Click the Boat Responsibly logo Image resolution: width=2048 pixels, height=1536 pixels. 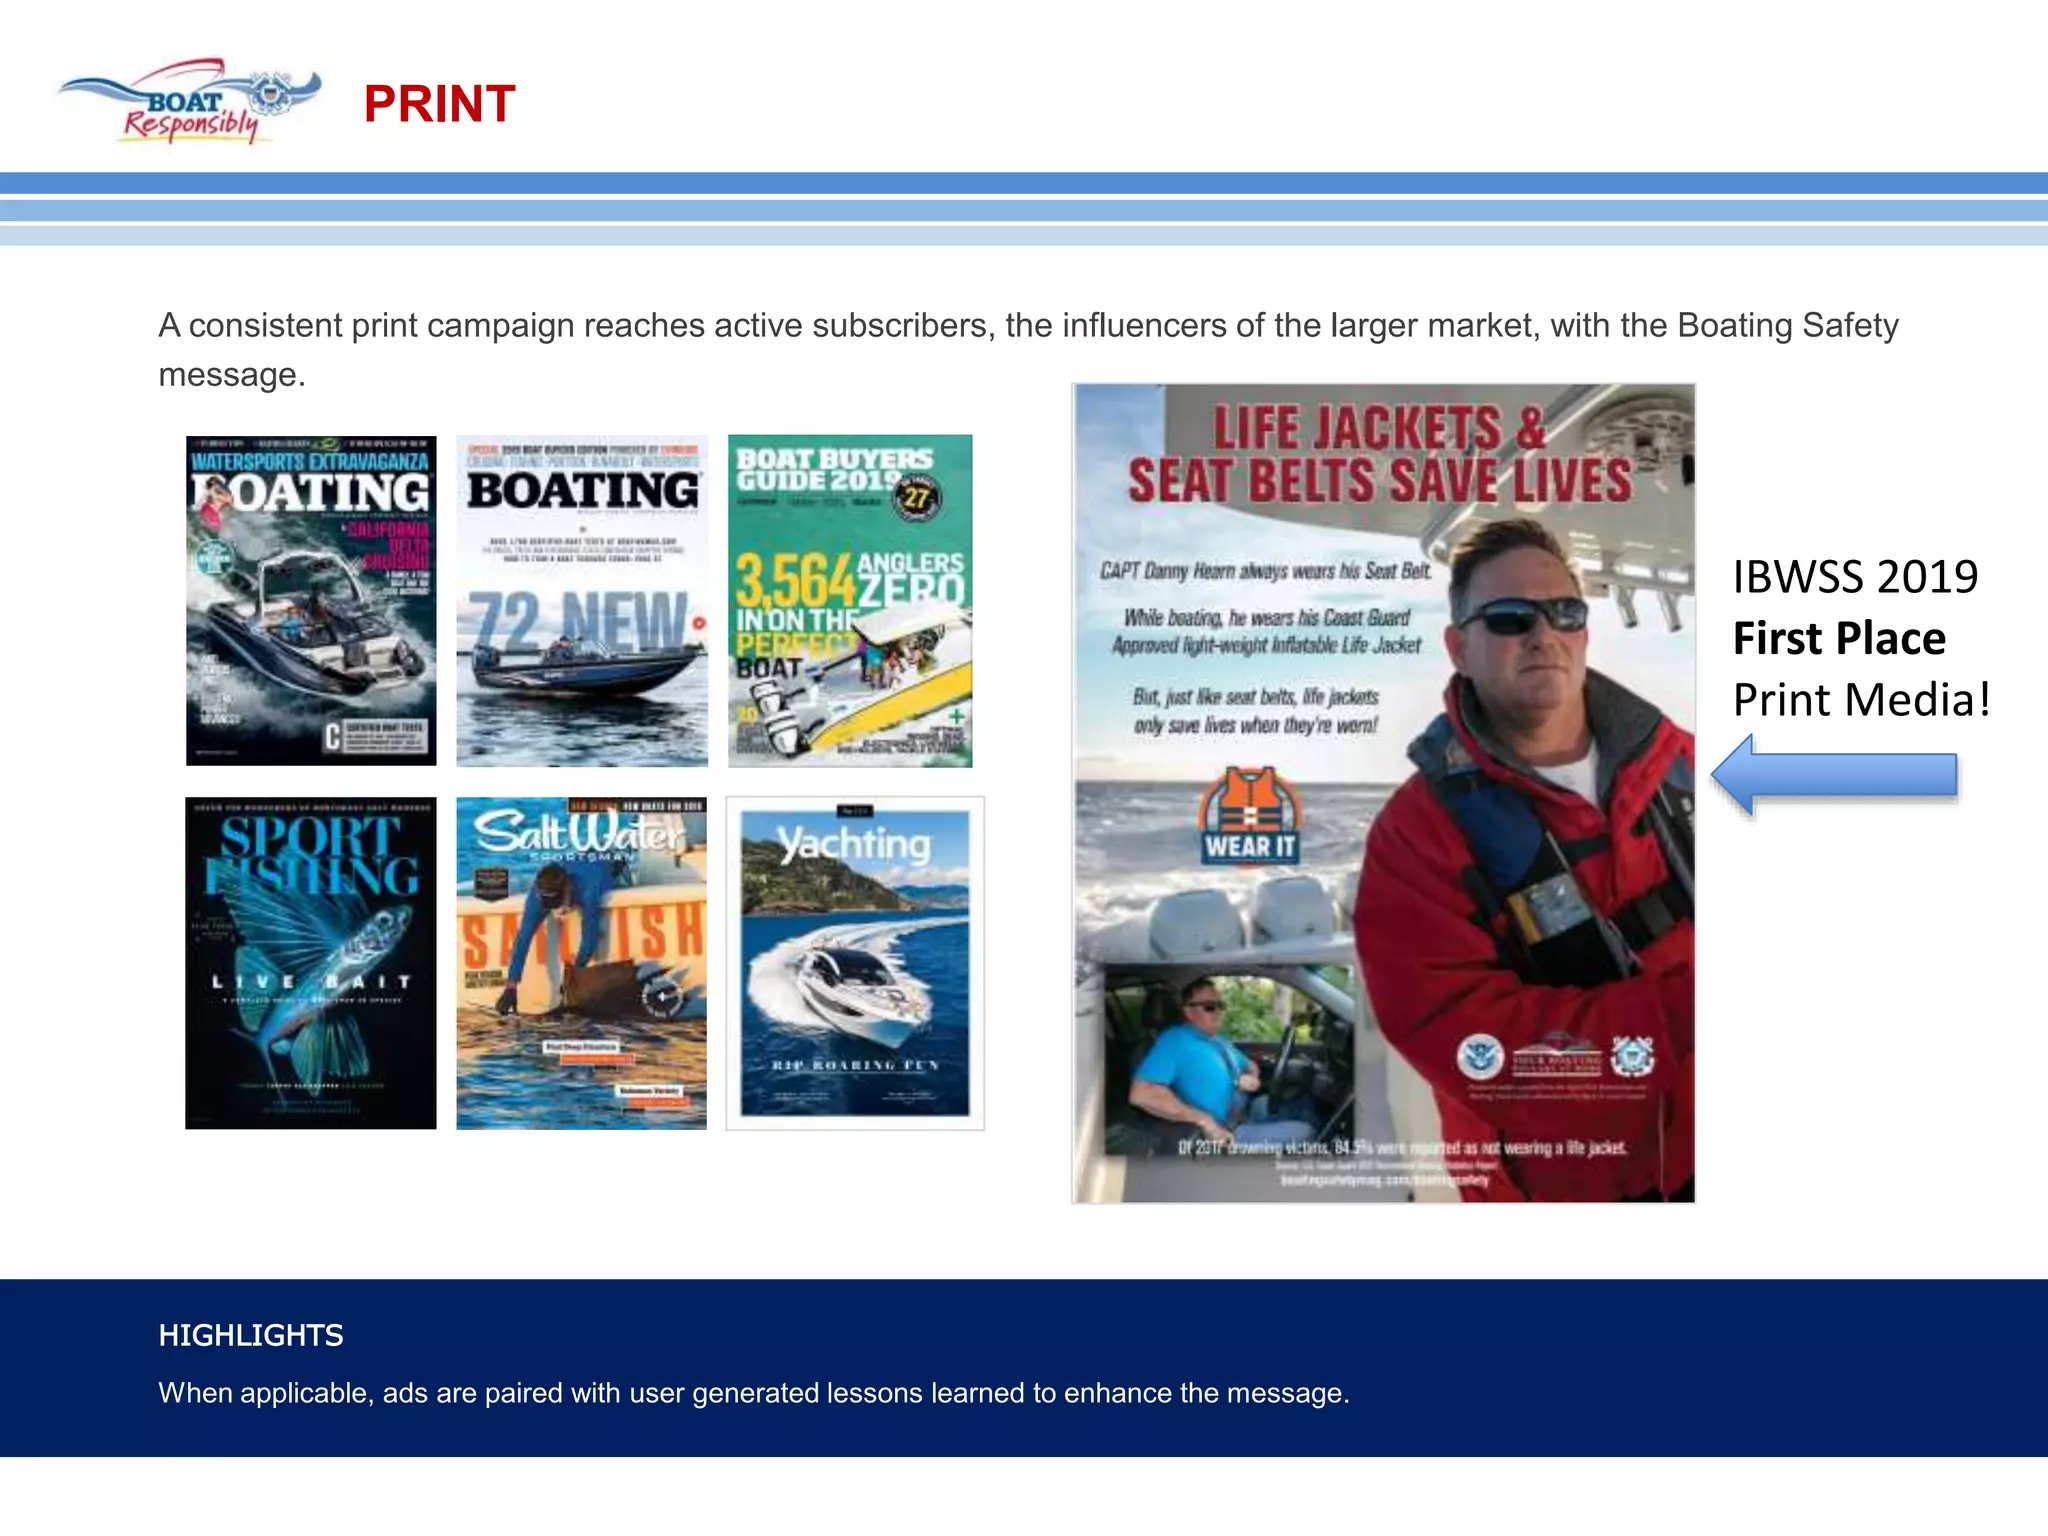tap(191, 103)
